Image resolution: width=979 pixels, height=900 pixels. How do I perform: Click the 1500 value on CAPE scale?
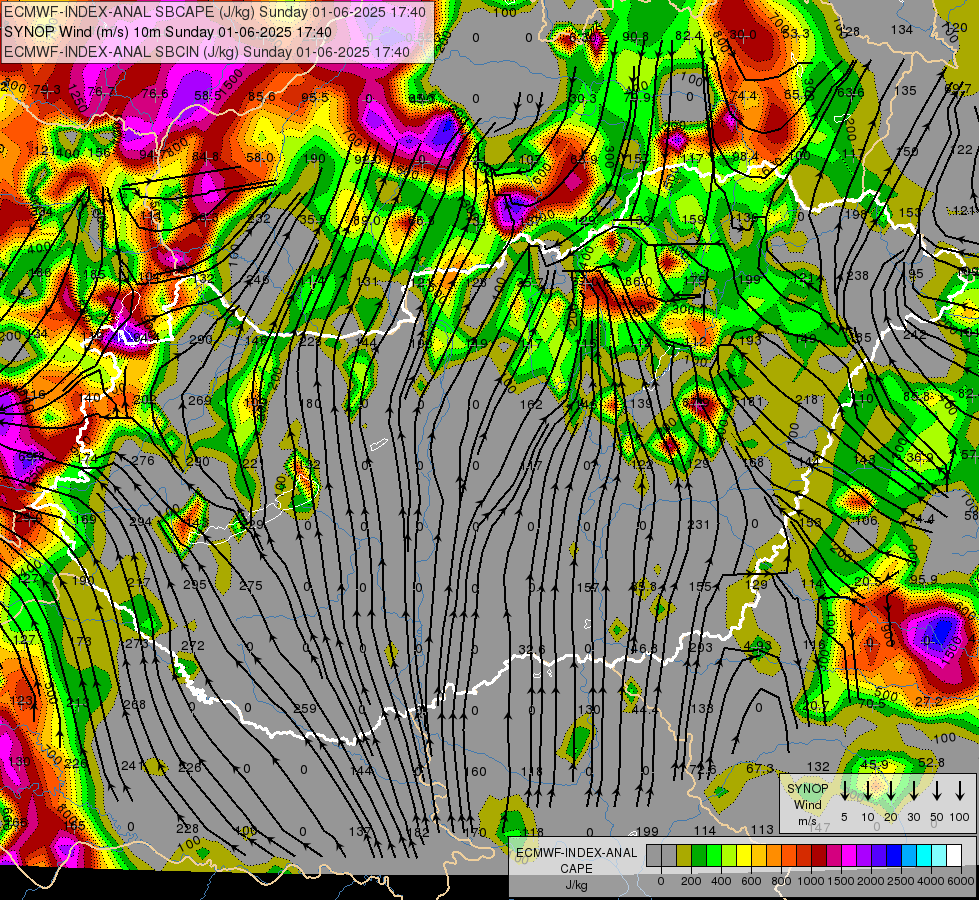click(x=841, y=881)
